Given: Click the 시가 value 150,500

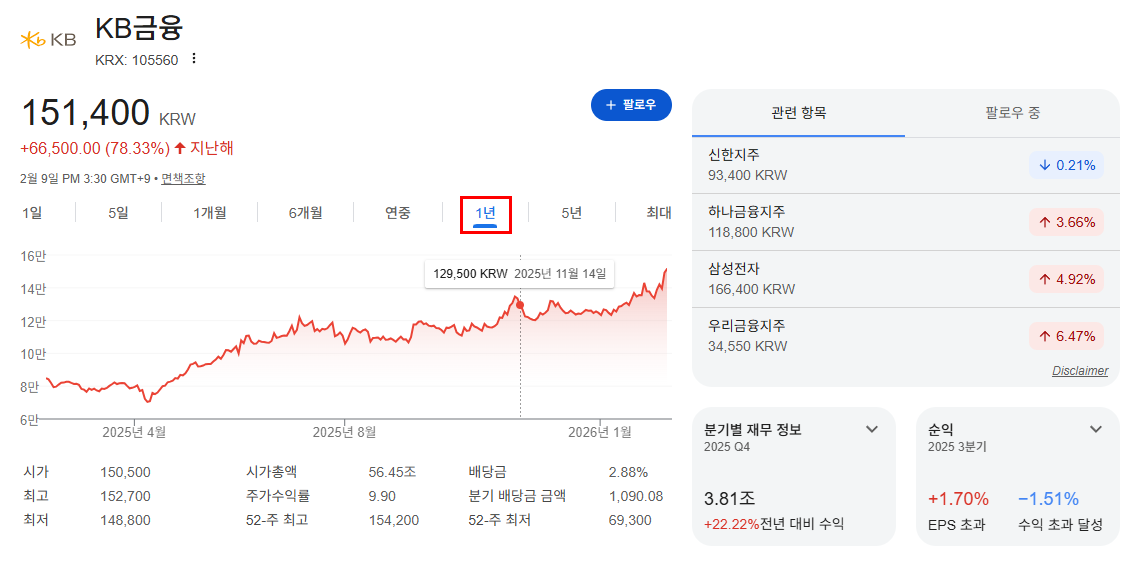Looking at the screenshot, I should click(x=126, y=473).
